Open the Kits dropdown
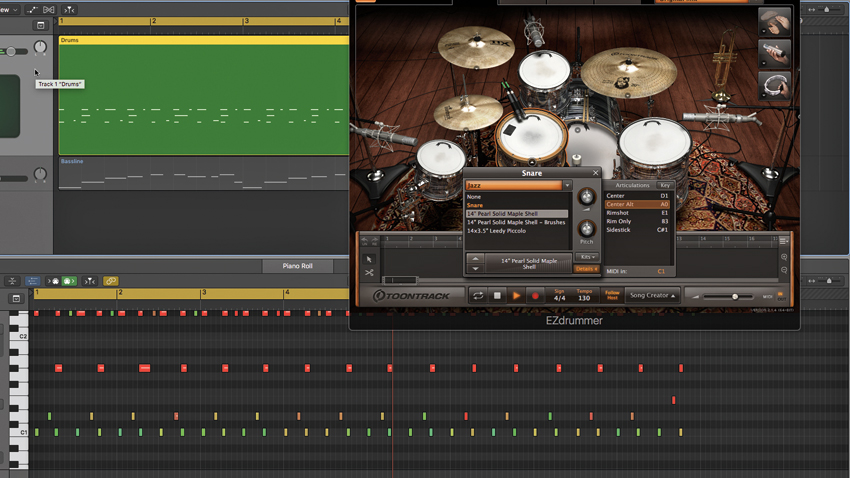The image size is (850, 478). pyautogui.click(x=587, y=257)
